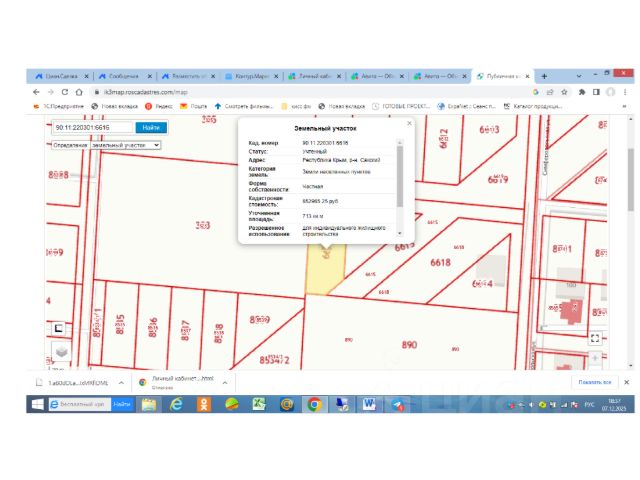640x480 pixels.
Task: Open the Каталог продукции bookmark
Action: tap(533, 106)
